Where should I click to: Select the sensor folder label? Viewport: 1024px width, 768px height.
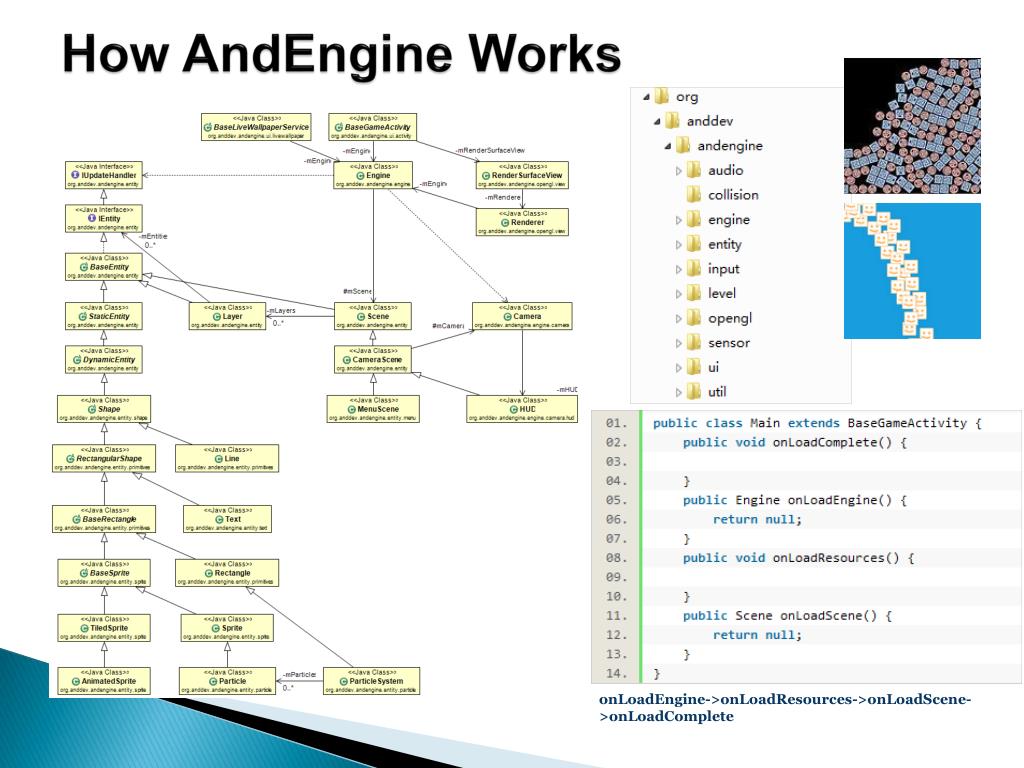pos(729,343)
